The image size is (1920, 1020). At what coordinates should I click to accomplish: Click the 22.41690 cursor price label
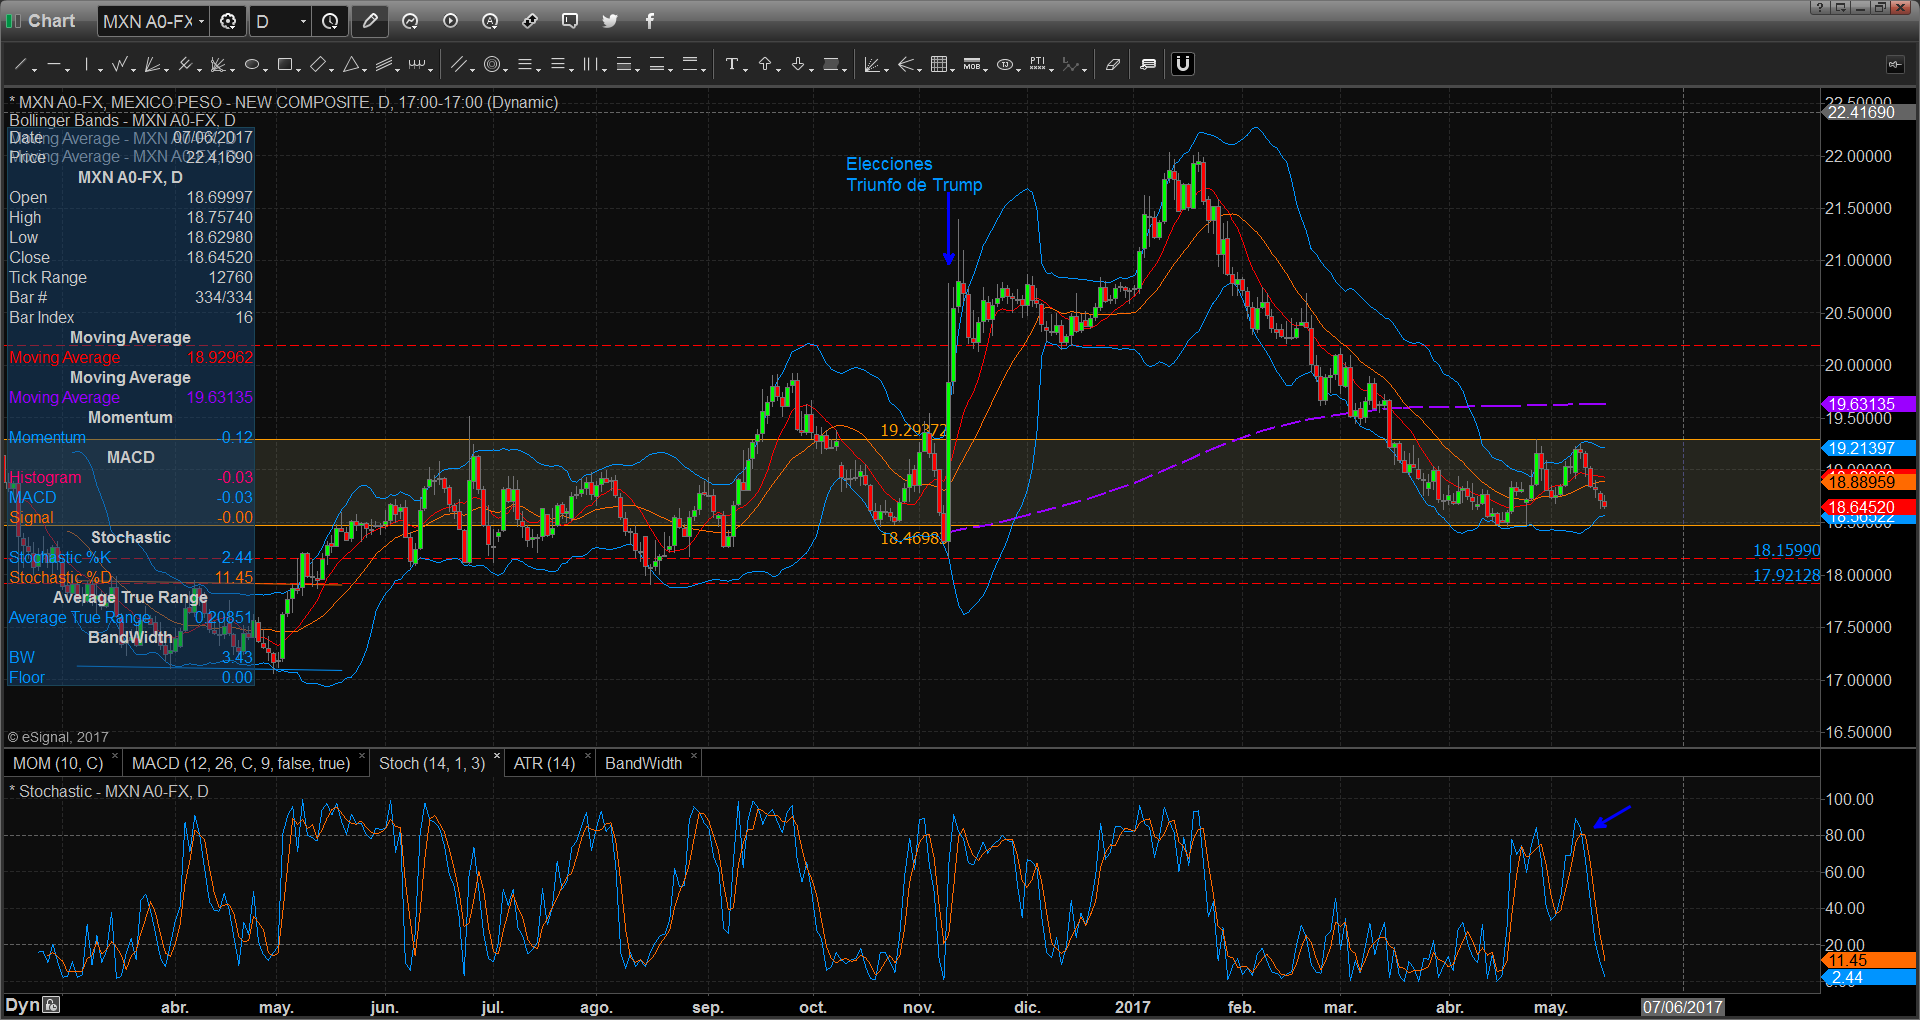pyautogui.click(x=1868, y=112)
